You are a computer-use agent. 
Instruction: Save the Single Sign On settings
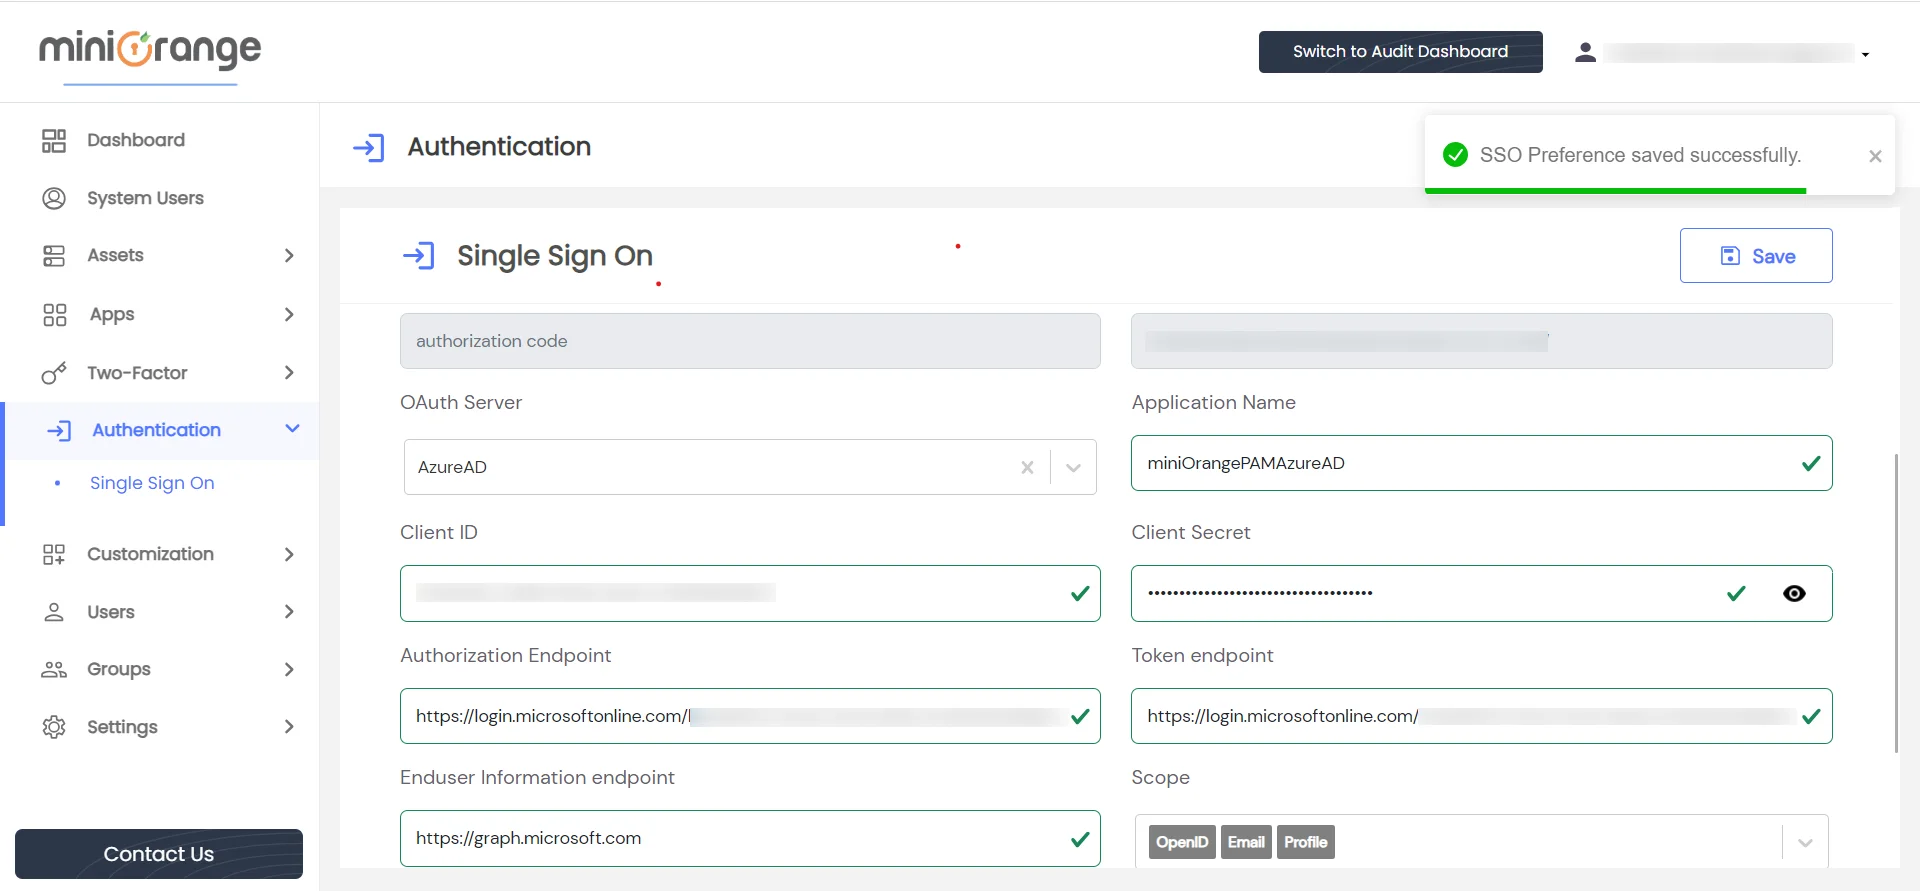[x=1756, y=256]
